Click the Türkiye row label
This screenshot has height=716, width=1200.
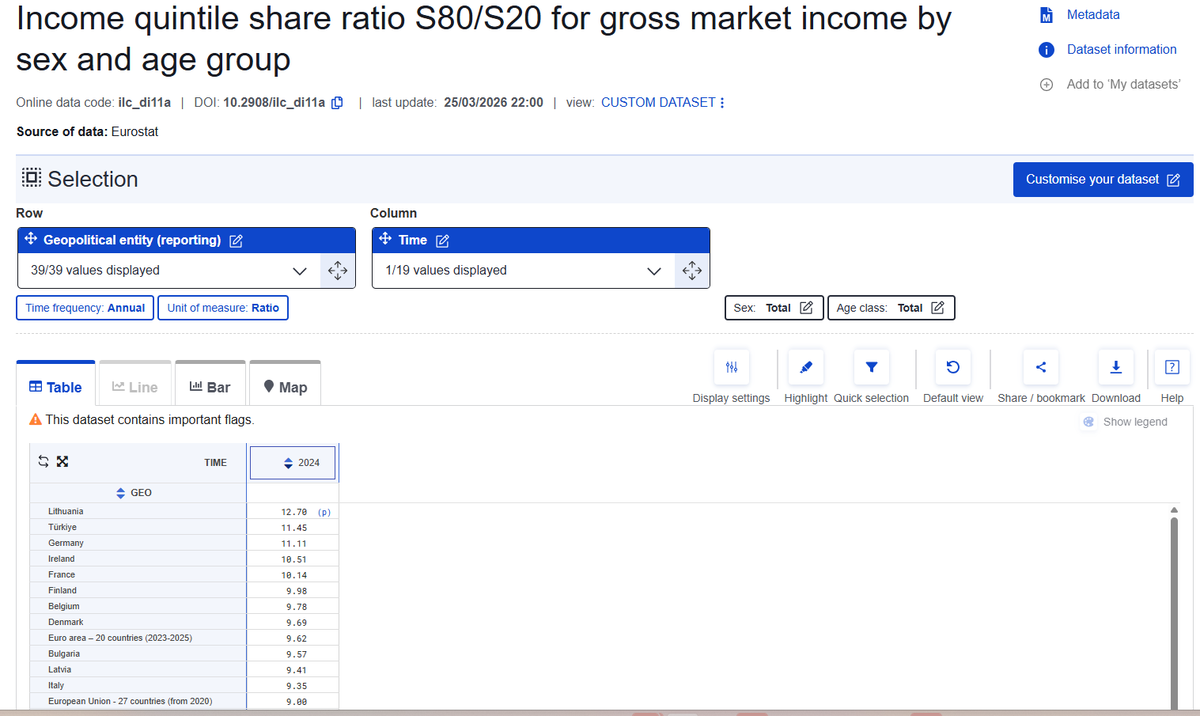pyautogui.click(x=62, y=527)
